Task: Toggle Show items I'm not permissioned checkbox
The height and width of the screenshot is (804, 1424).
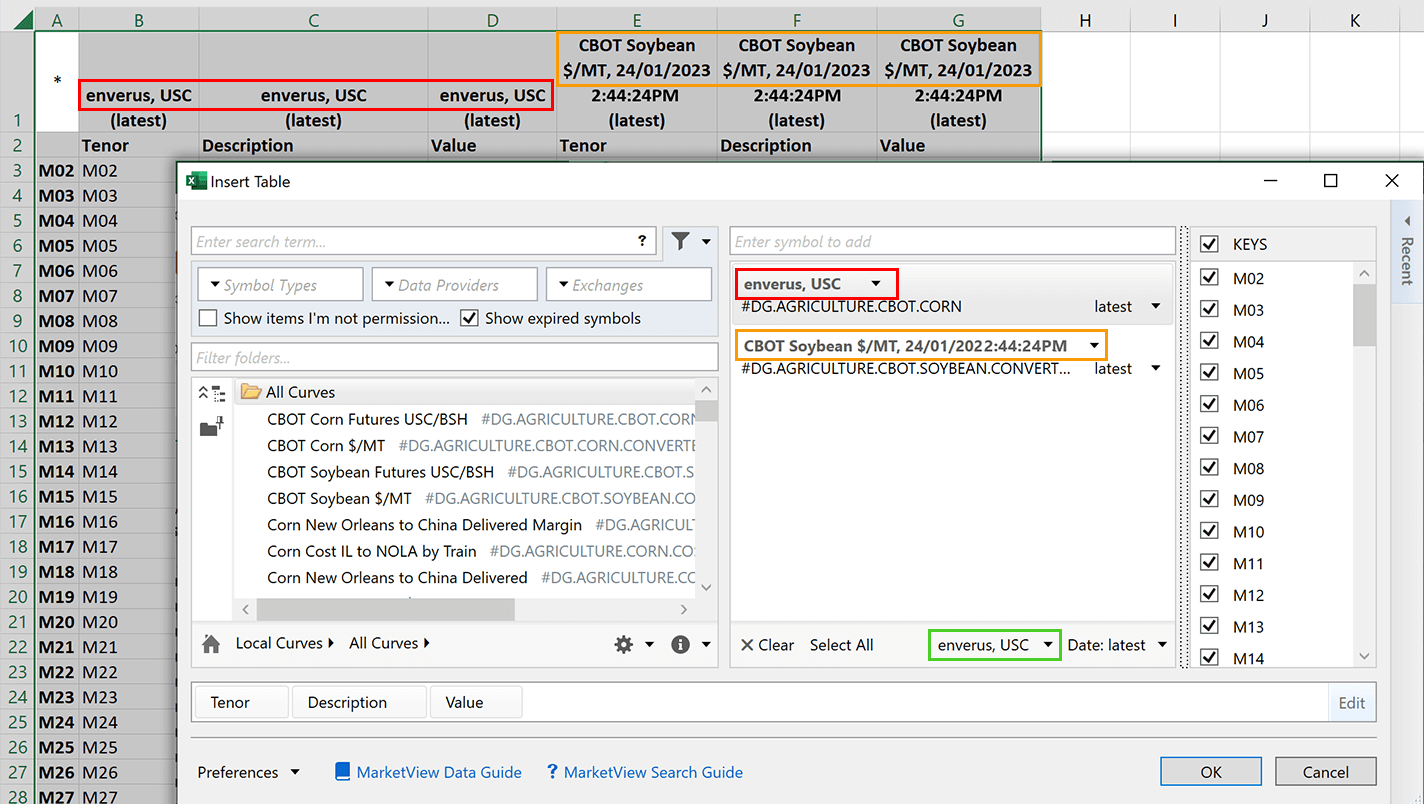Action: [x=208, y=318]
